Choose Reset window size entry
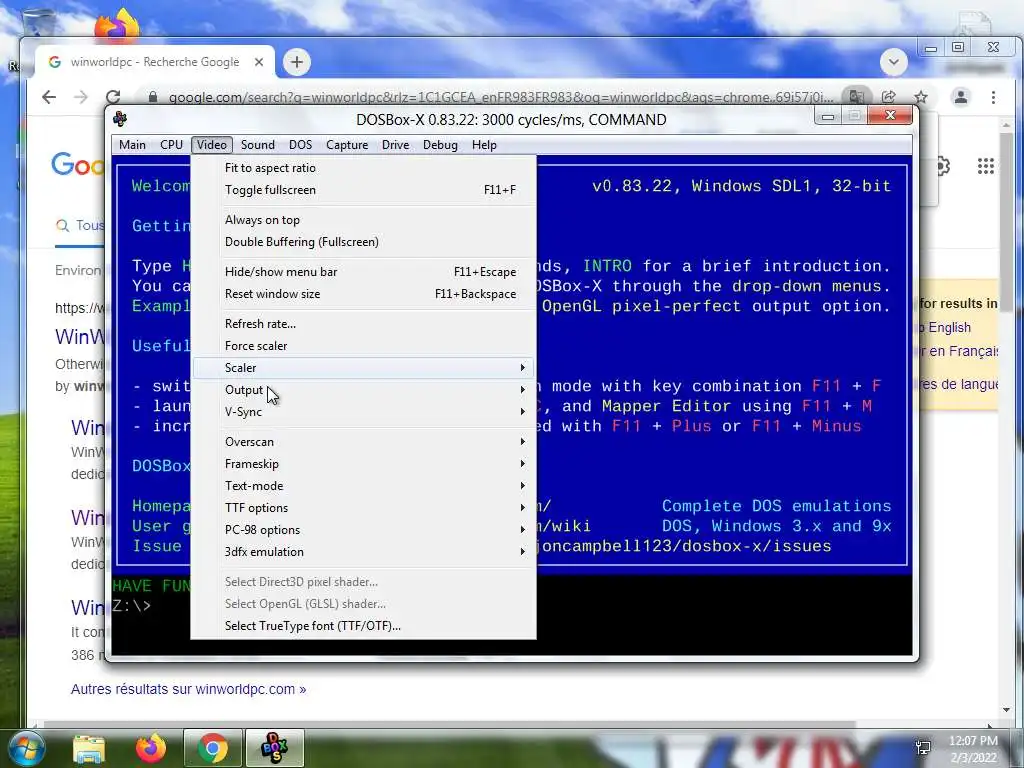Viewport: 1024px width, 768px height. (363, 294)
